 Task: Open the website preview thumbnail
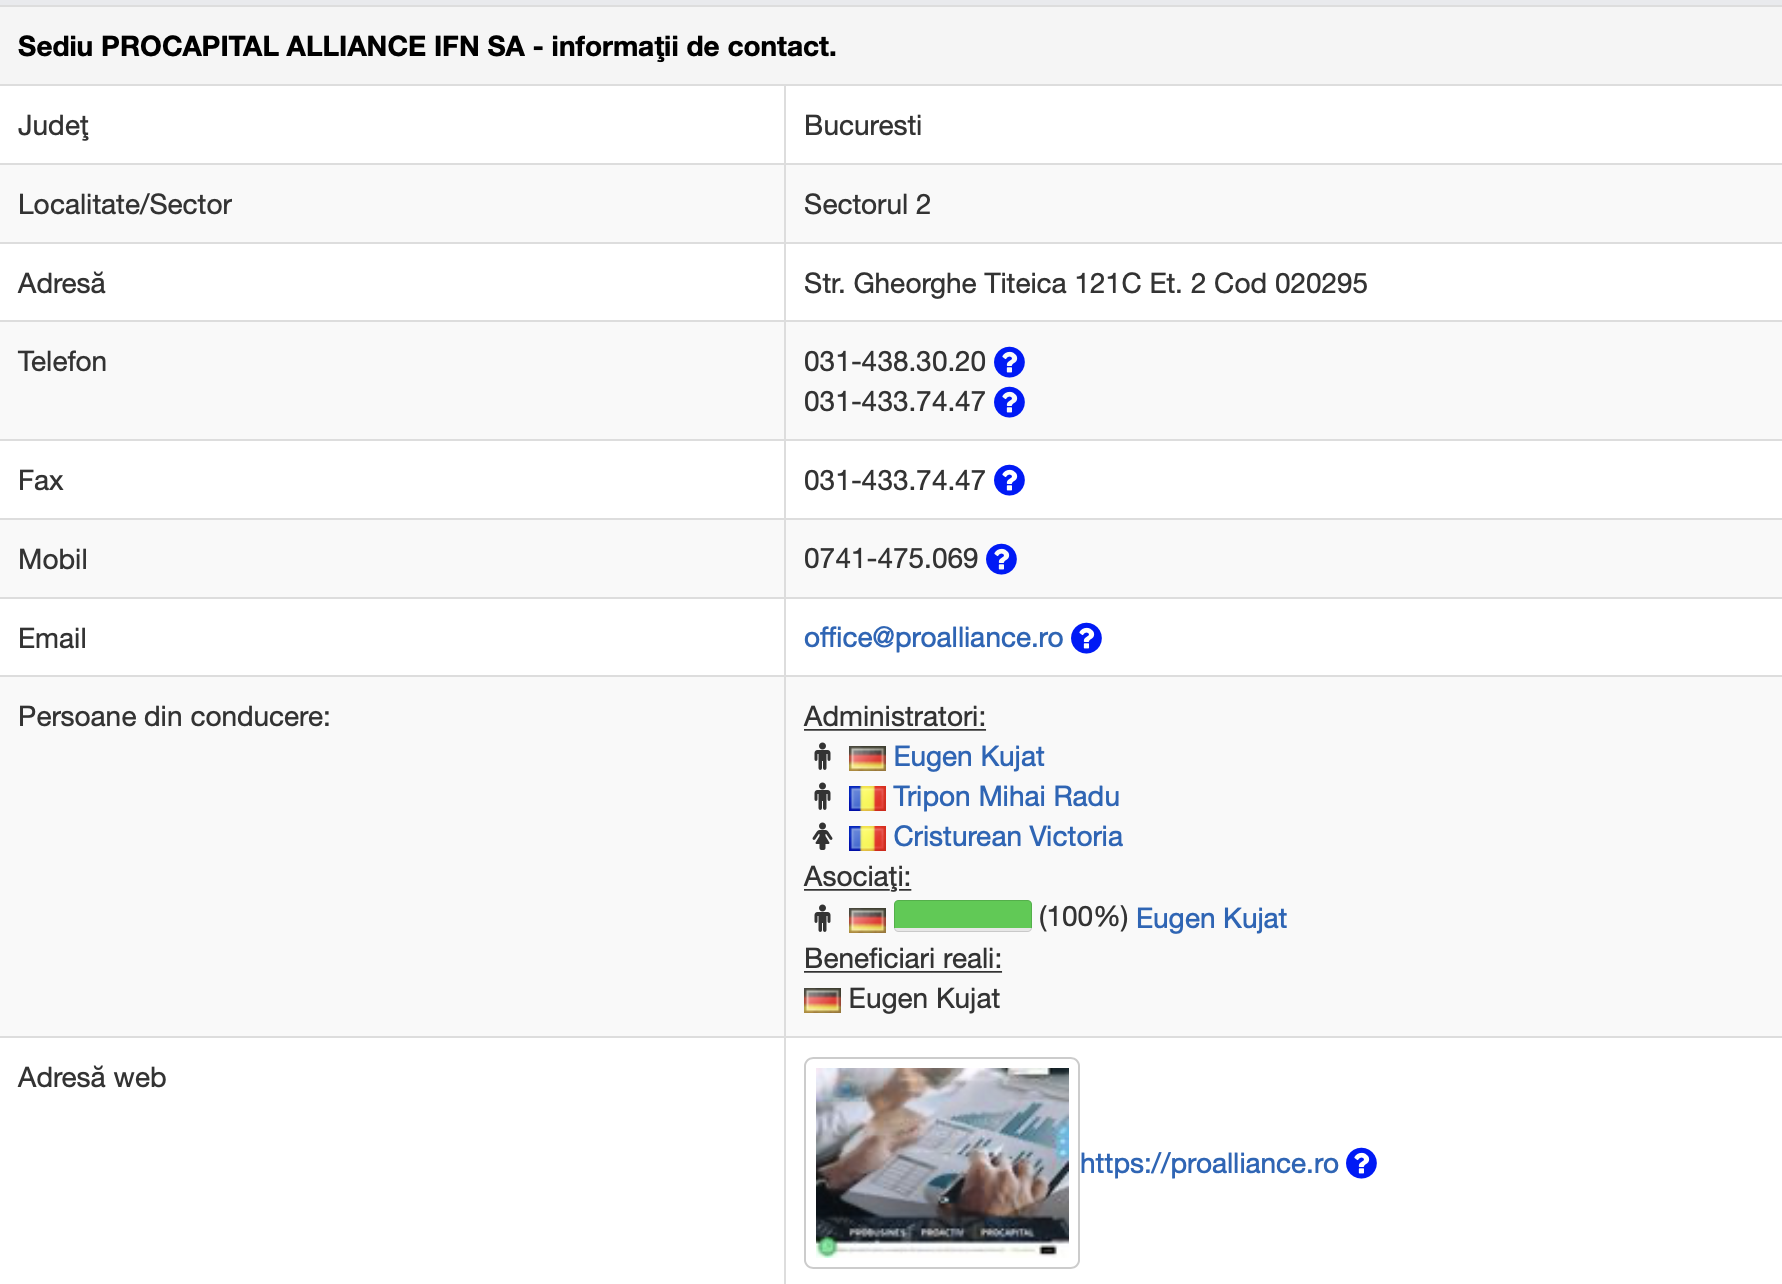[x=942, y=1162]
